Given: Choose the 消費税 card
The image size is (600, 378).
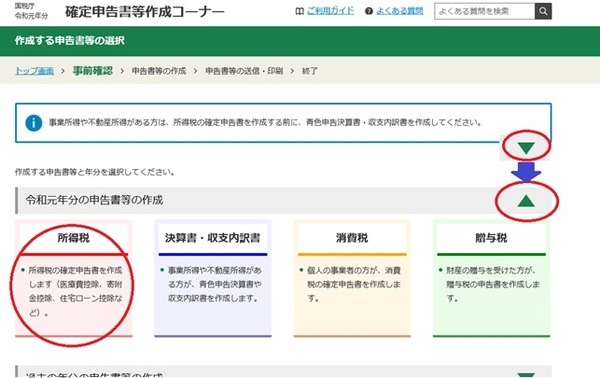Looking at the screenshot, I should [352, 278].
